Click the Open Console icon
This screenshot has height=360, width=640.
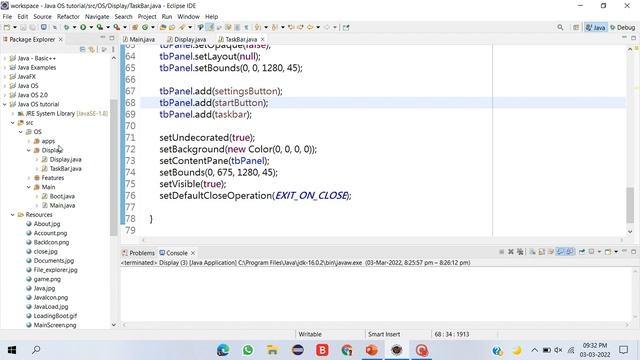coord(608,252)
